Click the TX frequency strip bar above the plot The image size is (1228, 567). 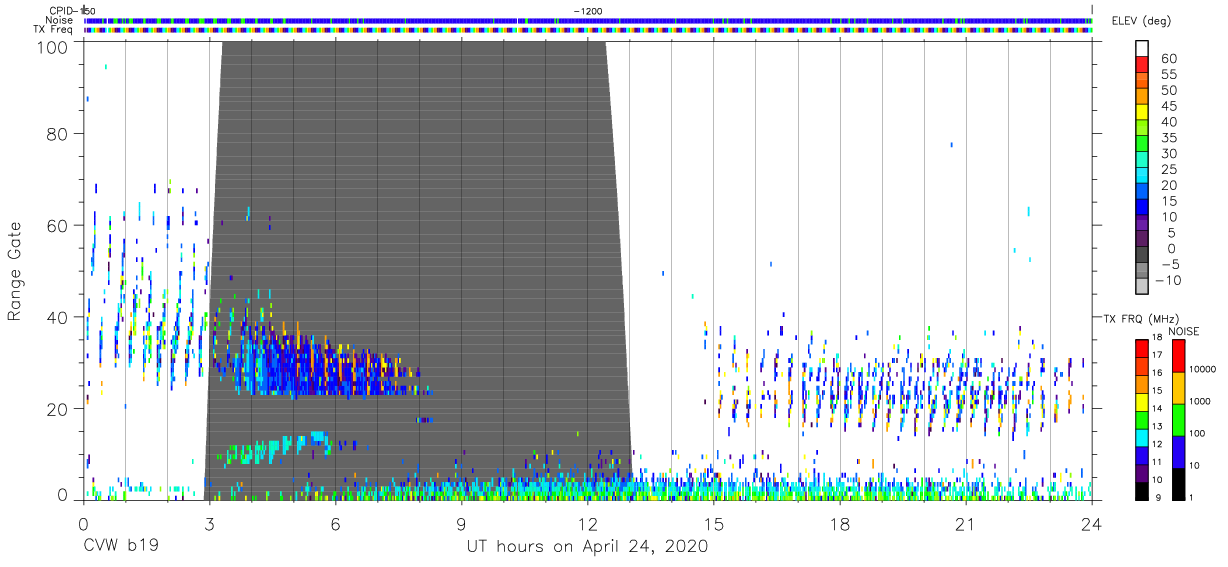588,30
